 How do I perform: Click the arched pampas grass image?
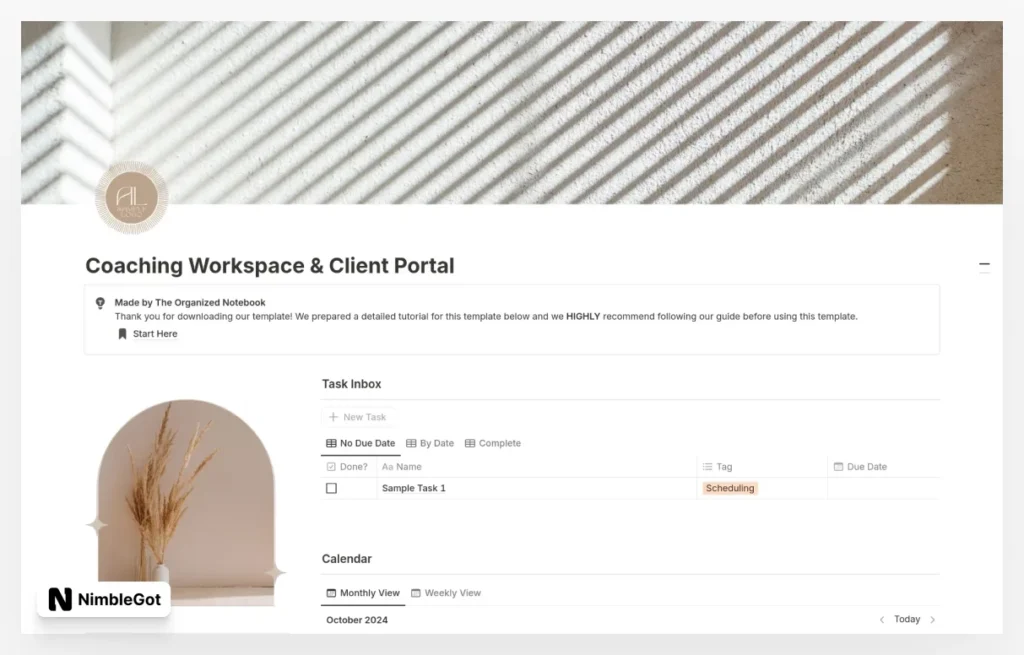(x=186, y=503)
